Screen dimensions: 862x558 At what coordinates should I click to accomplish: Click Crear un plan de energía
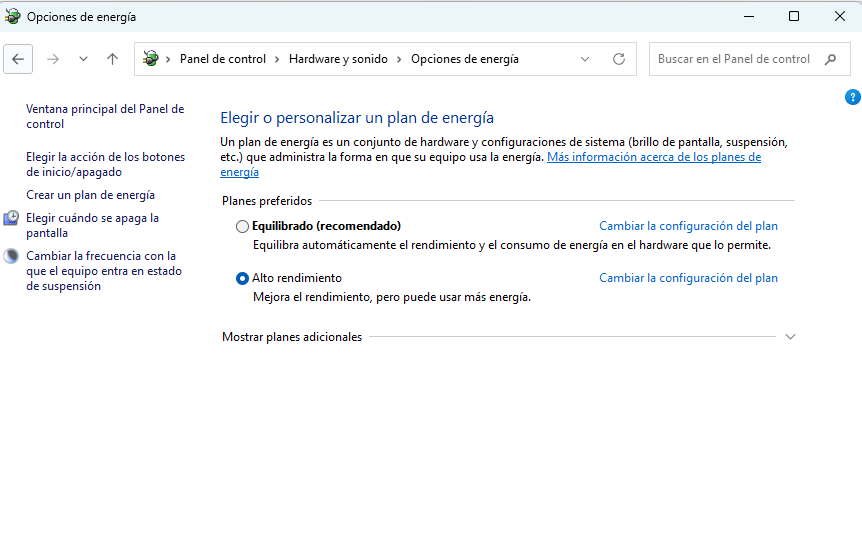(90, 195)
